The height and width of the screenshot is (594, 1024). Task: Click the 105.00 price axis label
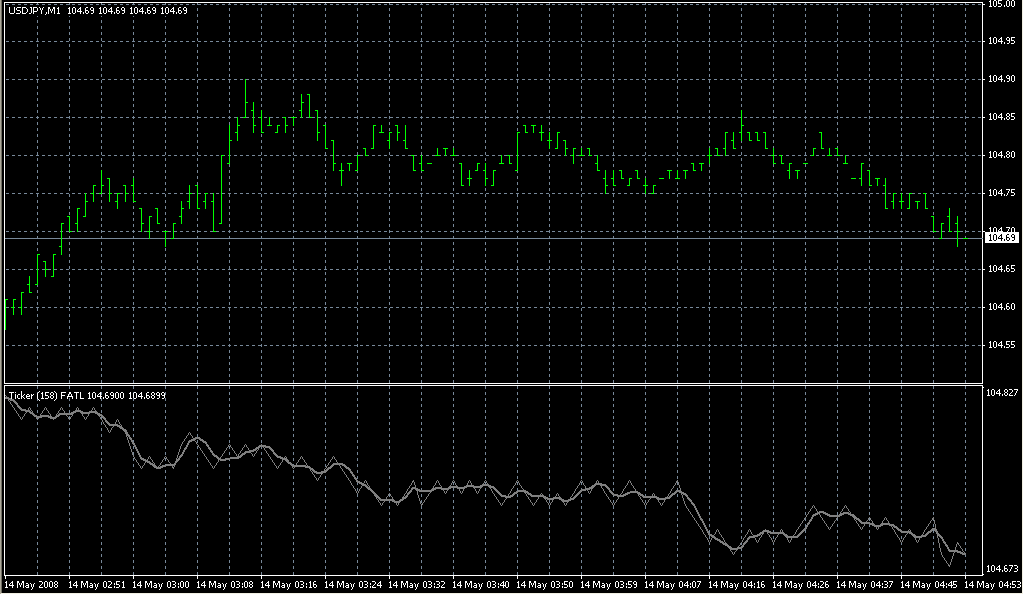[x=1002, y=5]
